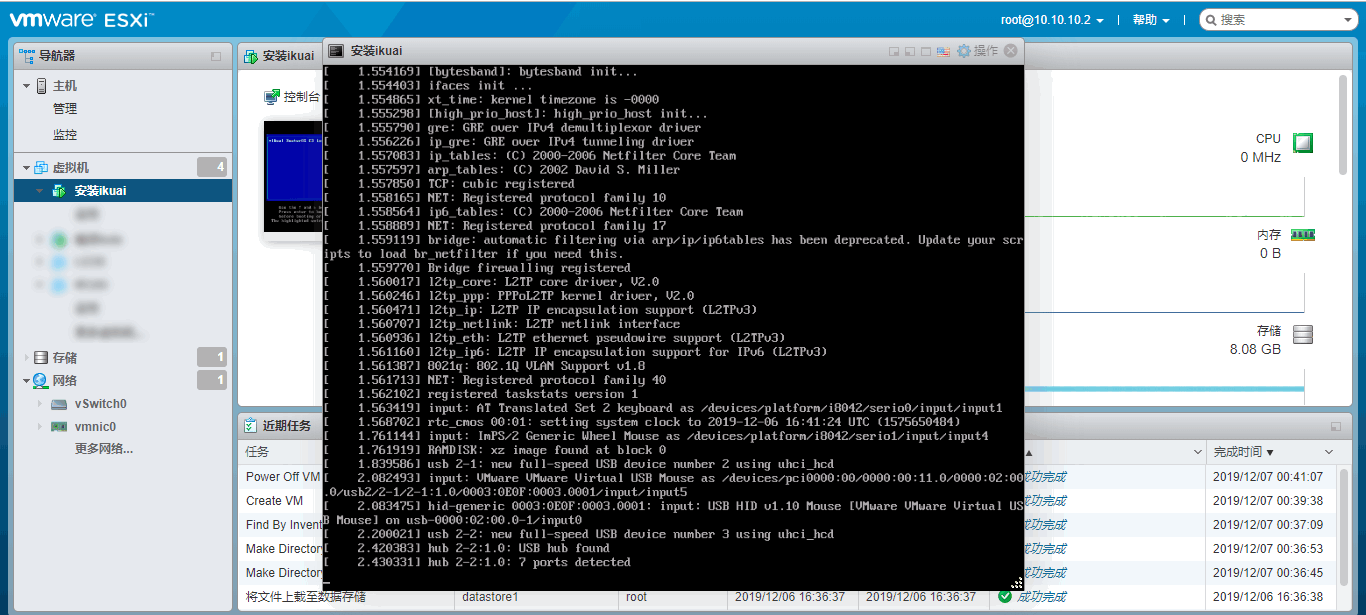Click the 导航器 navigator panel icon
Image resolution: width=1366 pixels, height=615 pixels.
[27, 56]
